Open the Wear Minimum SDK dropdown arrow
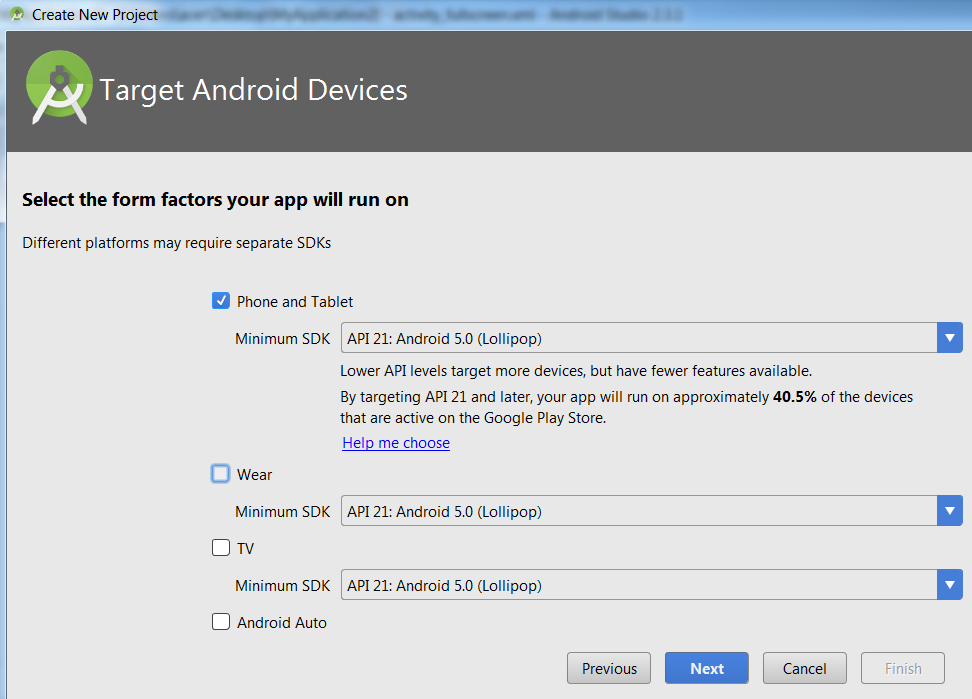This screenshot has width=972, height=699. (950, 511)
